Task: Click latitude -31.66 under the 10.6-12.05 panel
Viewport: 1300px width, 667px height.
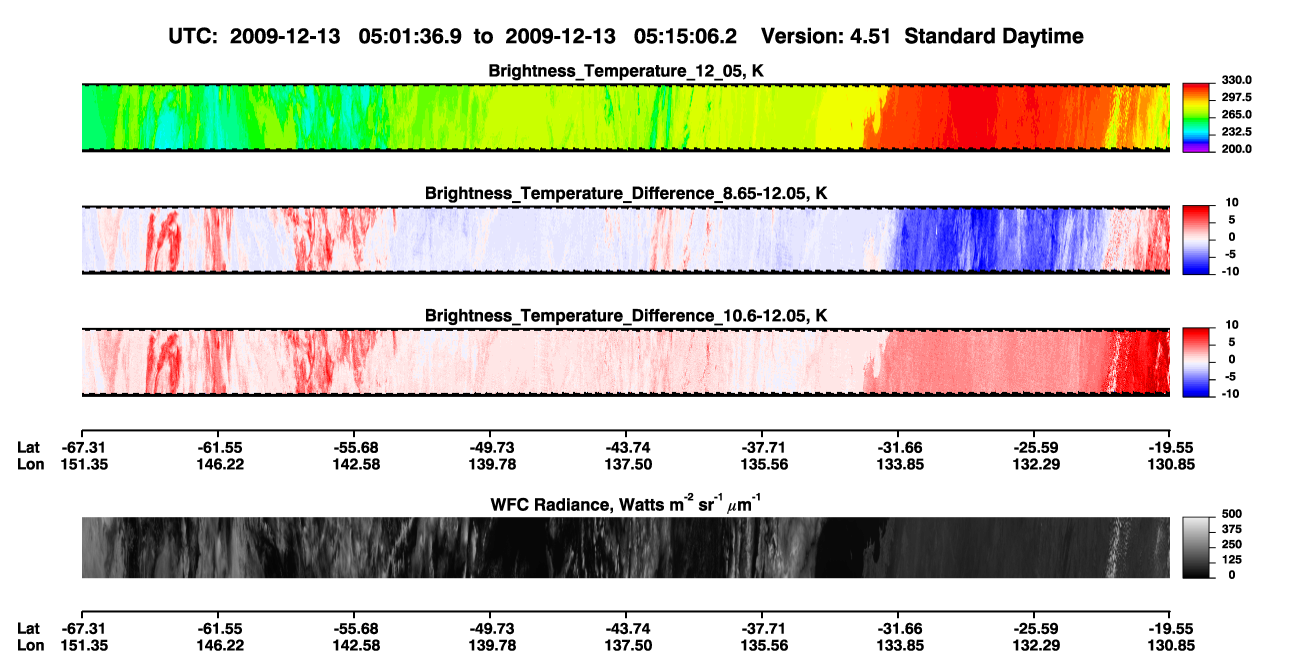Action: pos(898,448)
